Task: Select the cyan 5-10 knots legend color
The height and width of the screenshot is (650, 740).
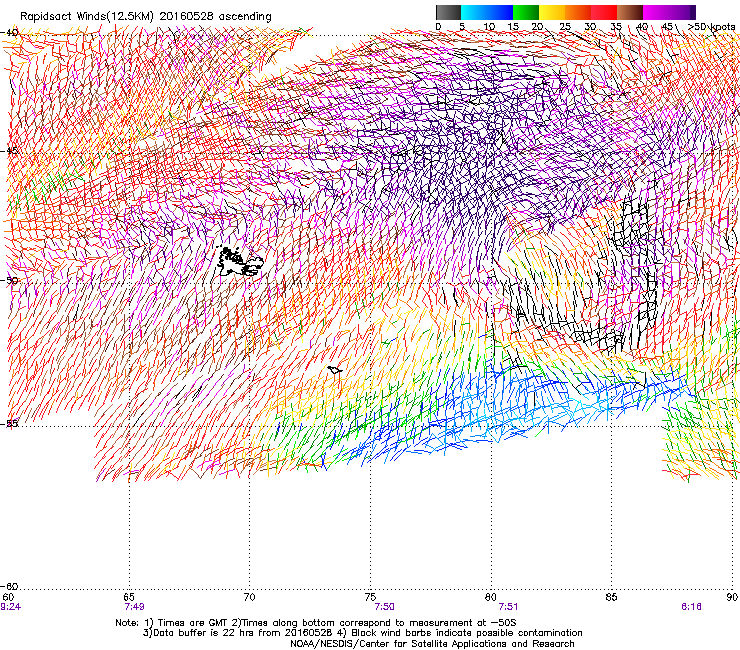Action: (474, 12)
